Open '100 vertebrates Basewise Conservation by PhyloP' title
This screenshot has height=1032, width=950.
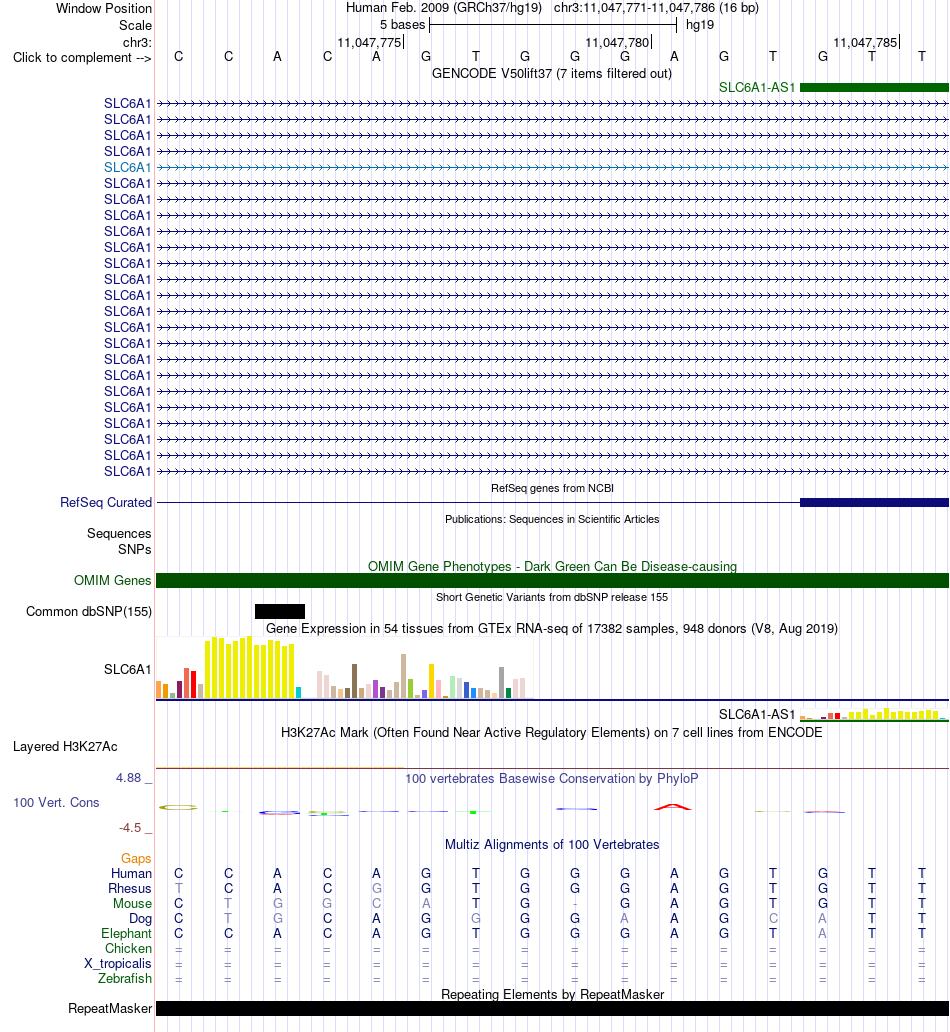click(x=552, y=779)
